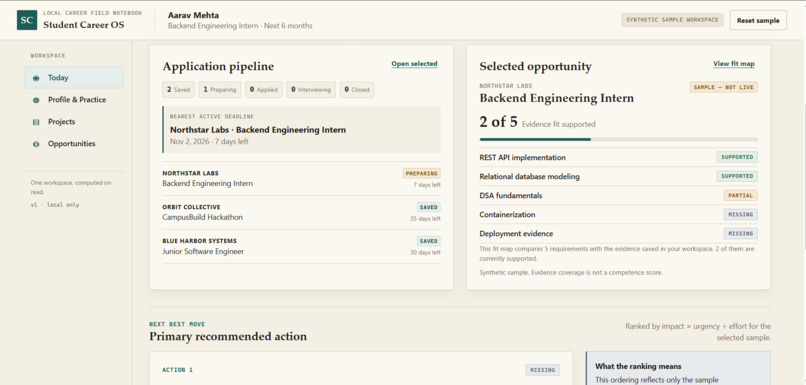Viewport: 806px width, 385px height.
Task: Navigate to Opportunities
Action: point(74,144)
